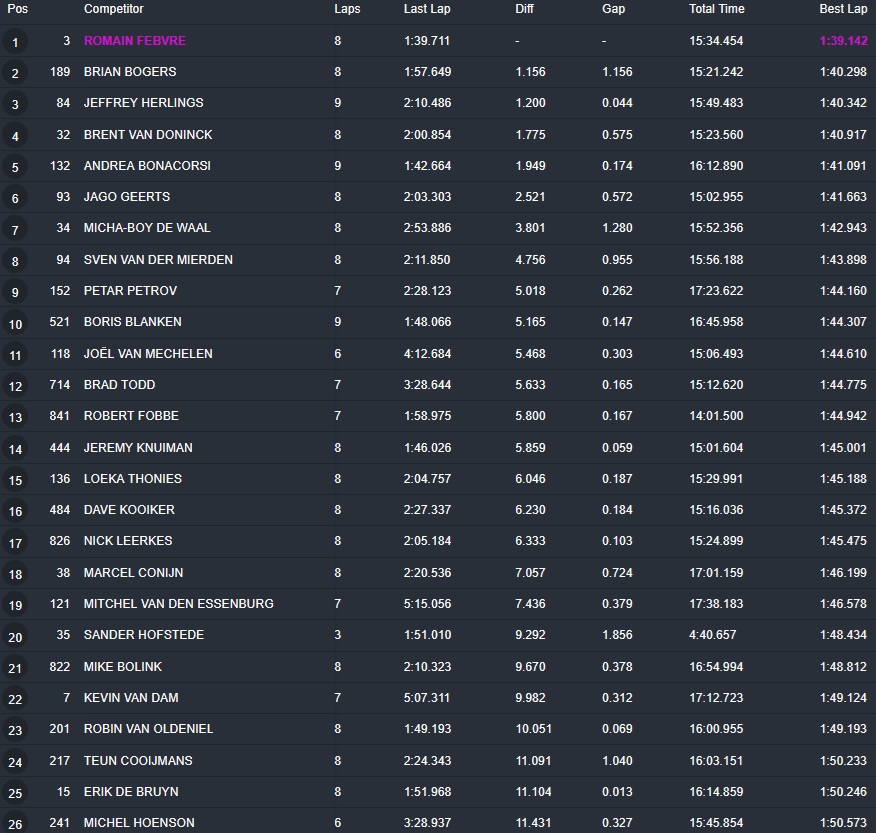The width and height of the screenshot is (876, 833).
Task: Select the position 10 circle badge
Action: 15,324
